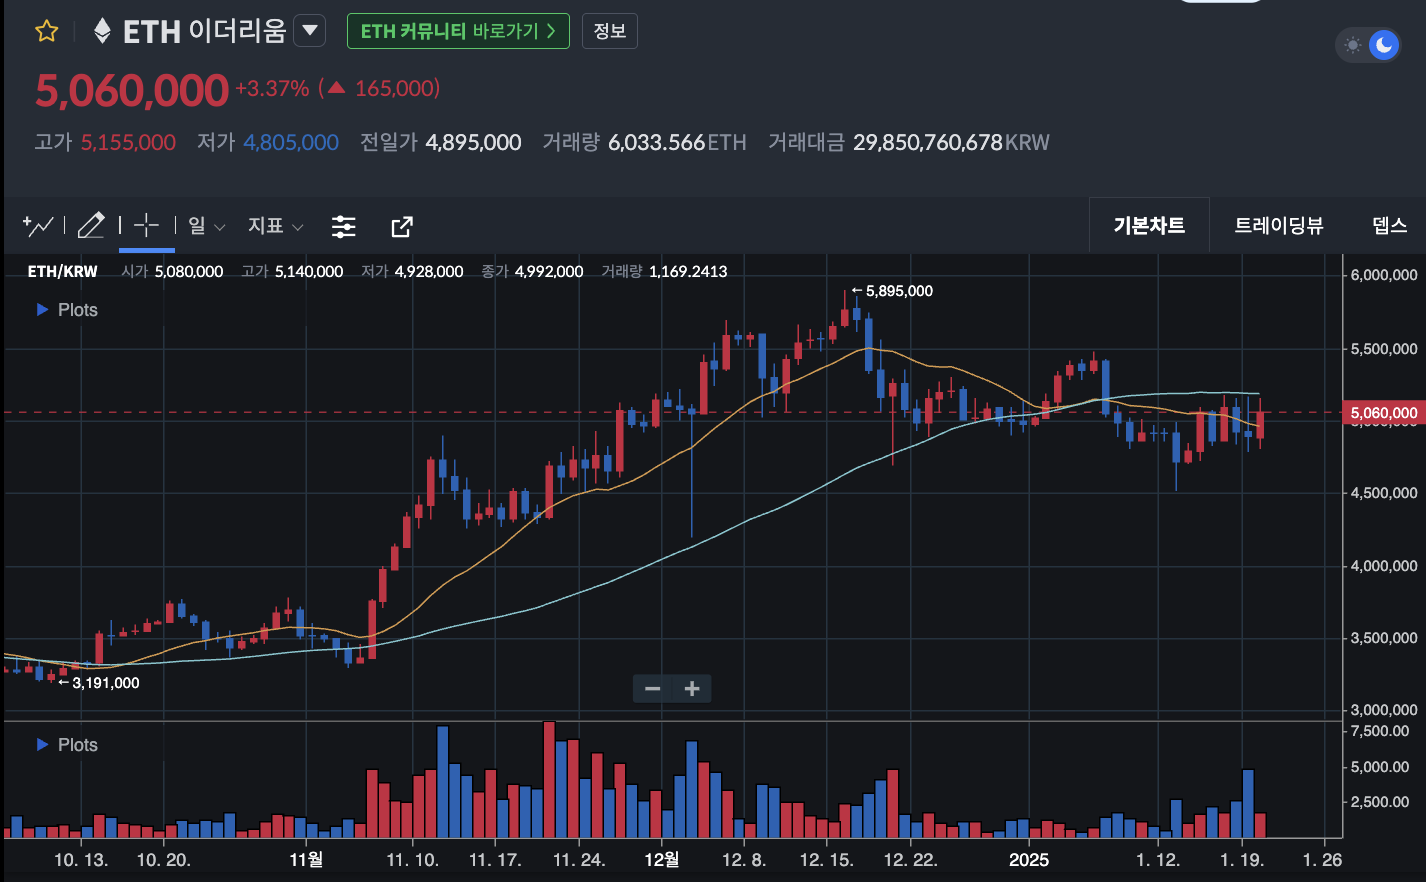Viewport: 1426px width, 882px height.
Task: Select the moon dark-mode icon
Action: (1384, 45)
